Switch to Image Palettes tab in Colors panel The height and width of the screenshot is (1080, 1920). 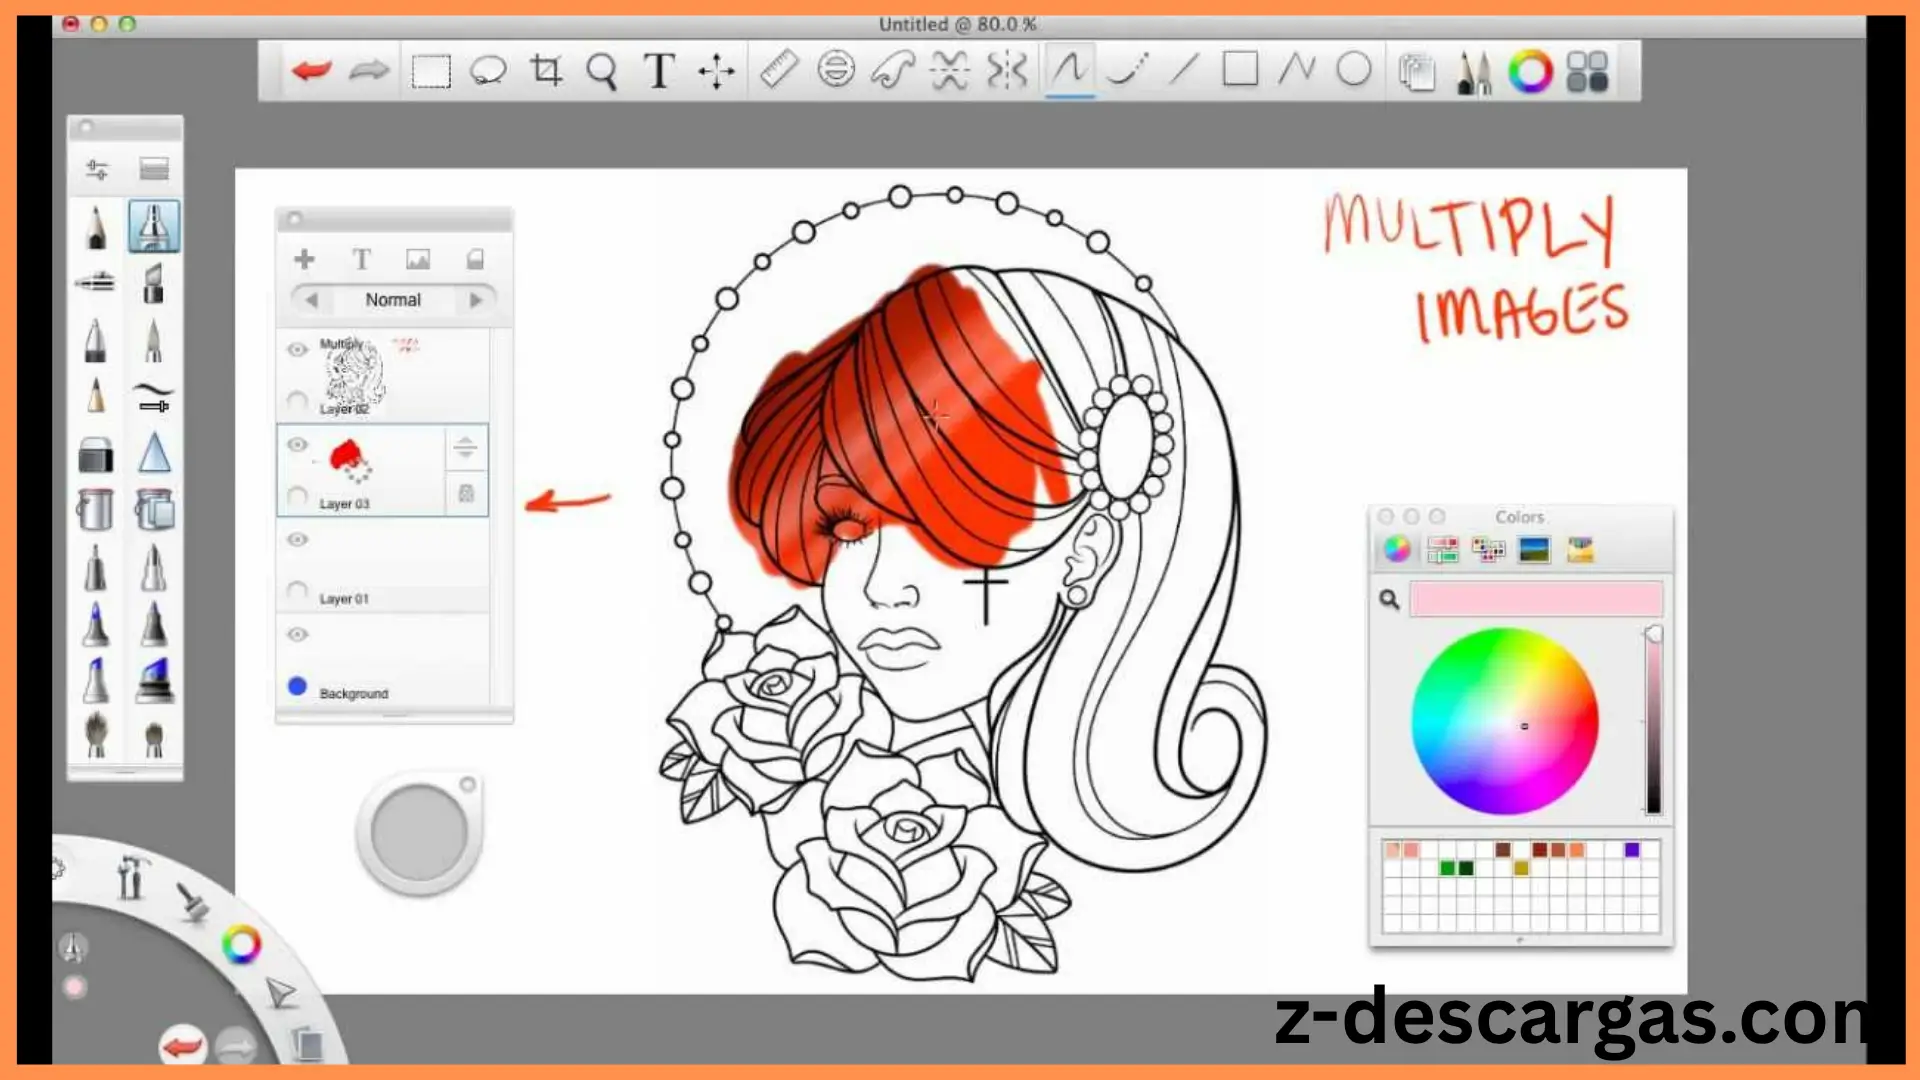1533,549
